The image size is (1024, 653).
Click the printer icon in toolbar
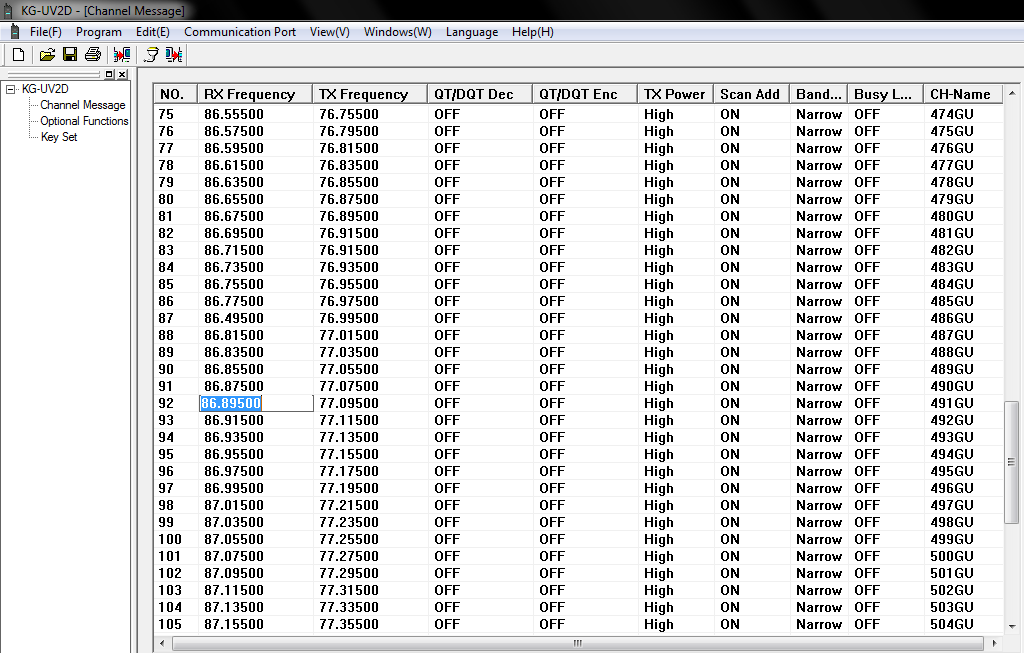pos(93,54)
